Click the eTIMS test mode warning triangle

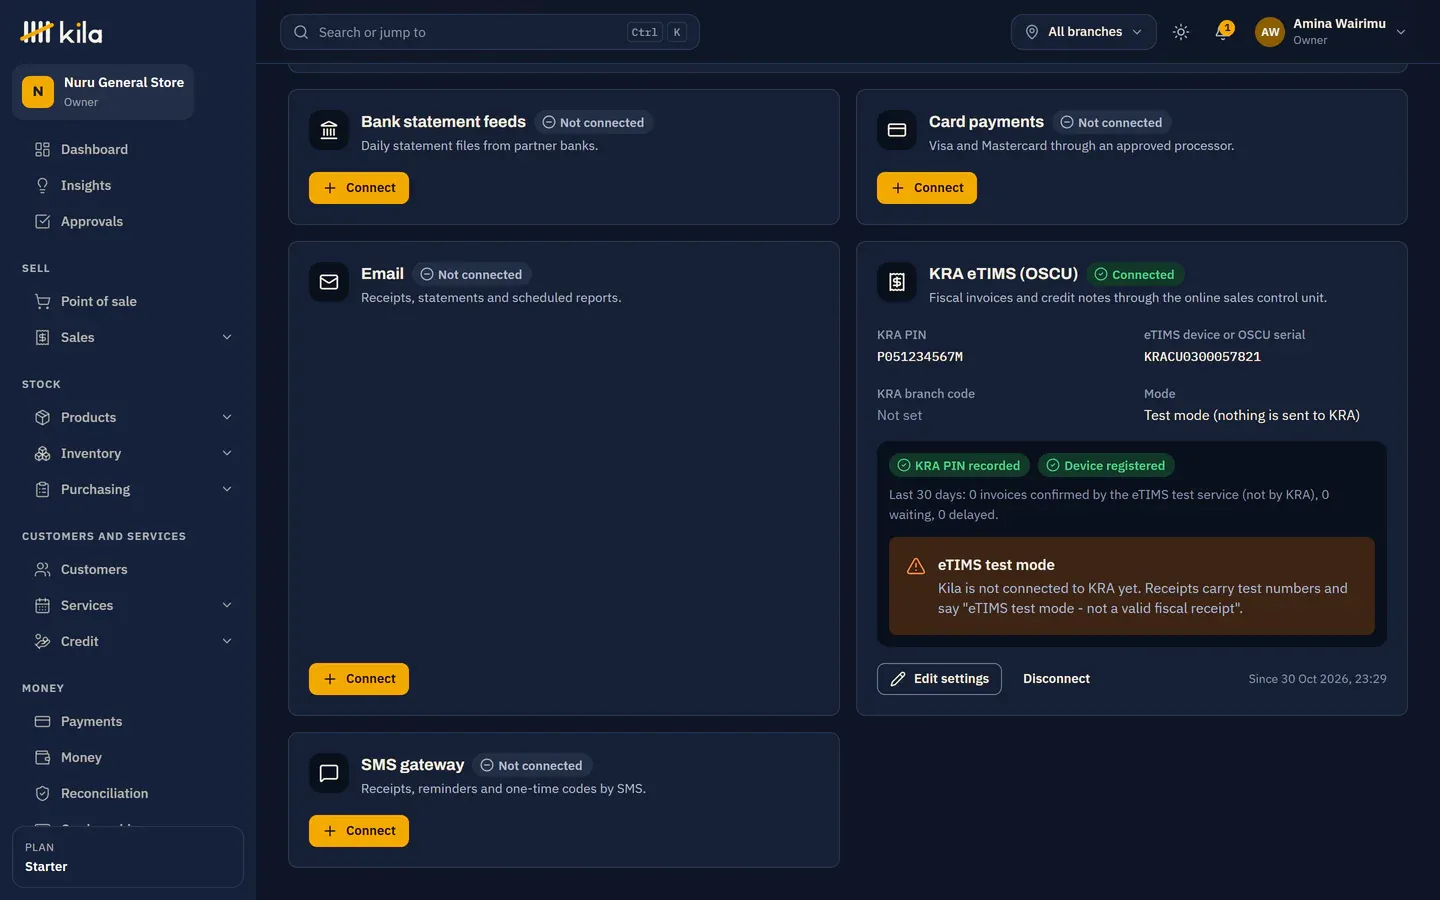click(916, 566)
